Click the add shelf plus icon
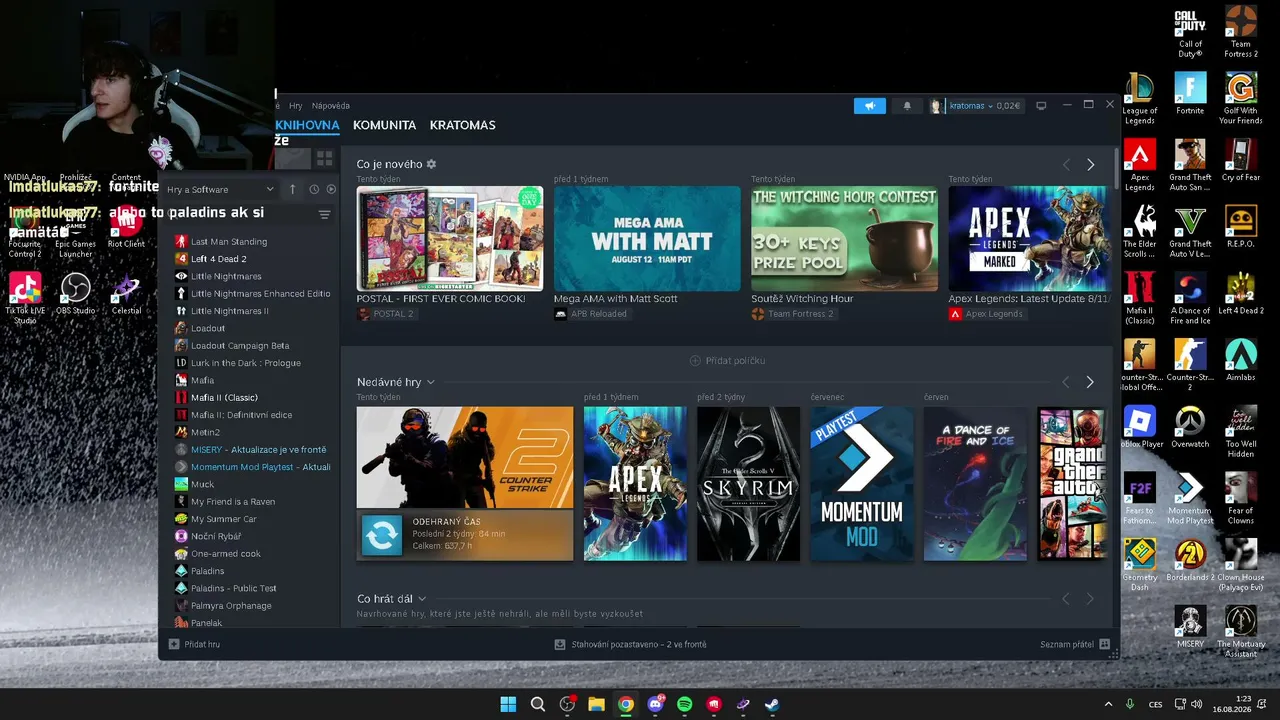 pos(695,360)
